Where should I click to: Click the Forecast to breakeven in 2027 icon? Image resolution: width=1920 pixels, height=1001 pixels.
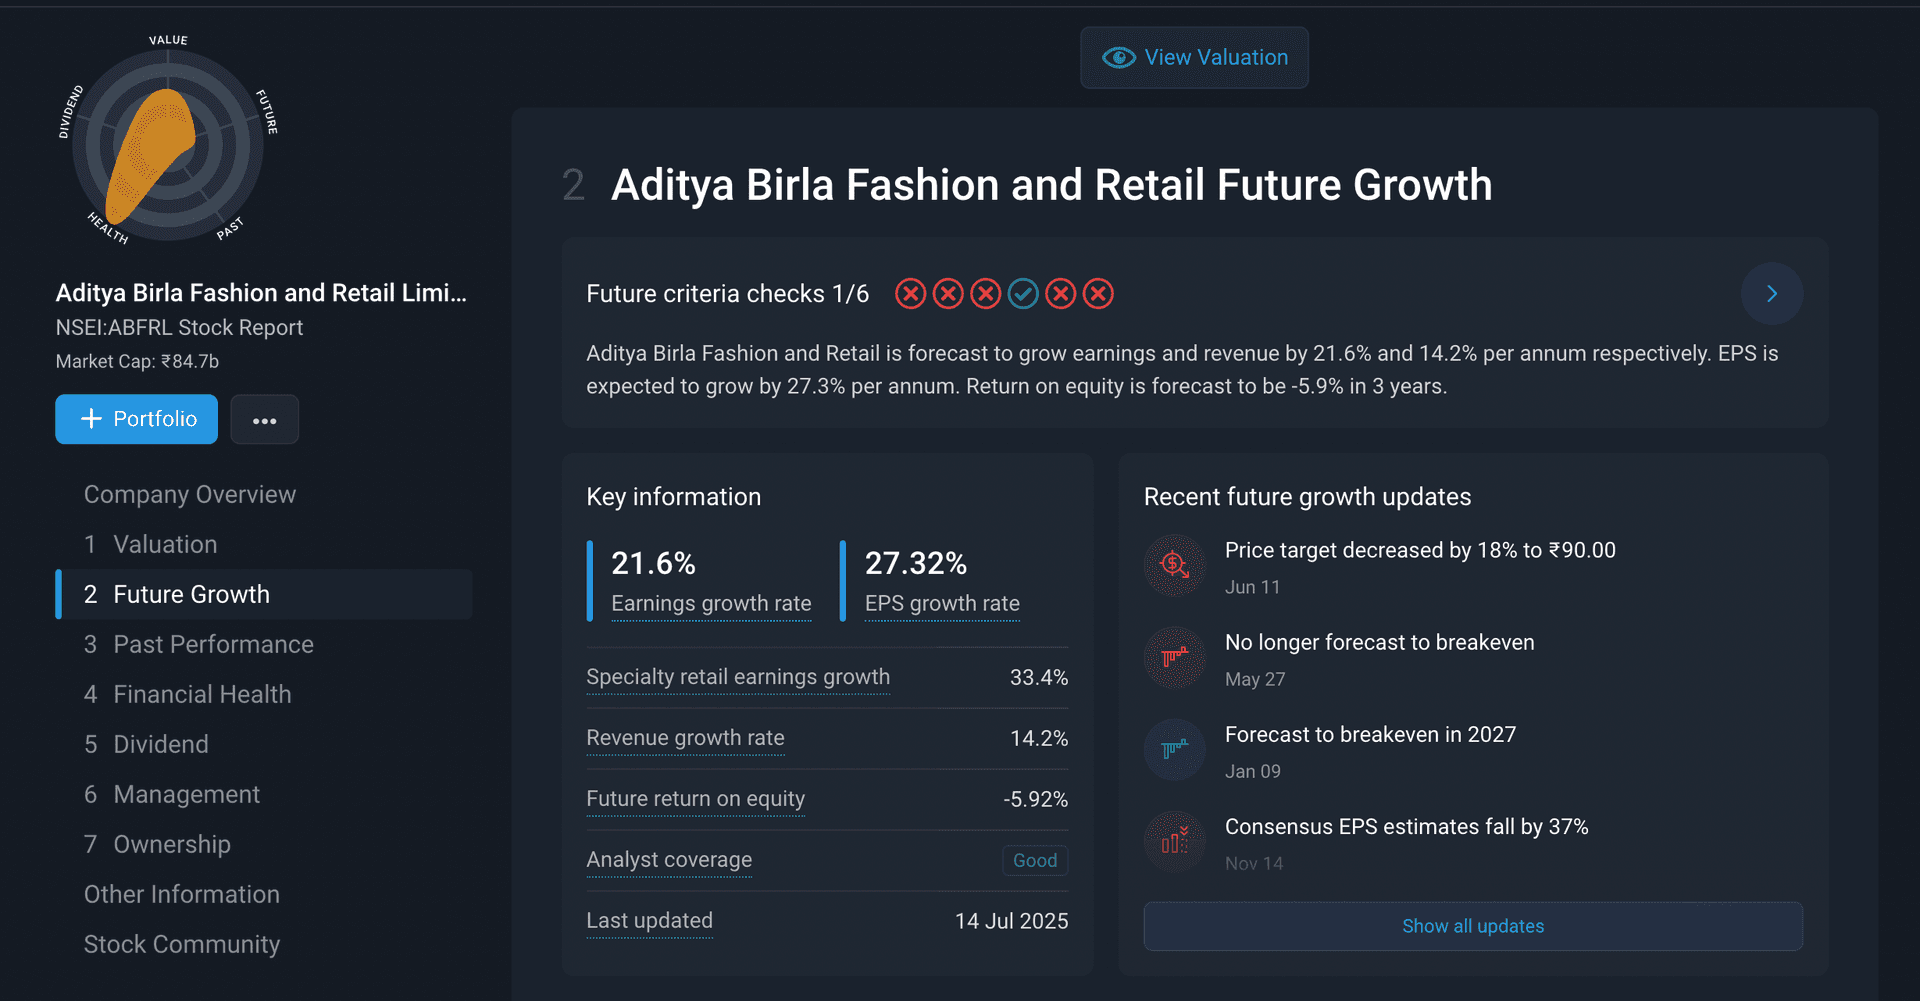pos(1175,749)
